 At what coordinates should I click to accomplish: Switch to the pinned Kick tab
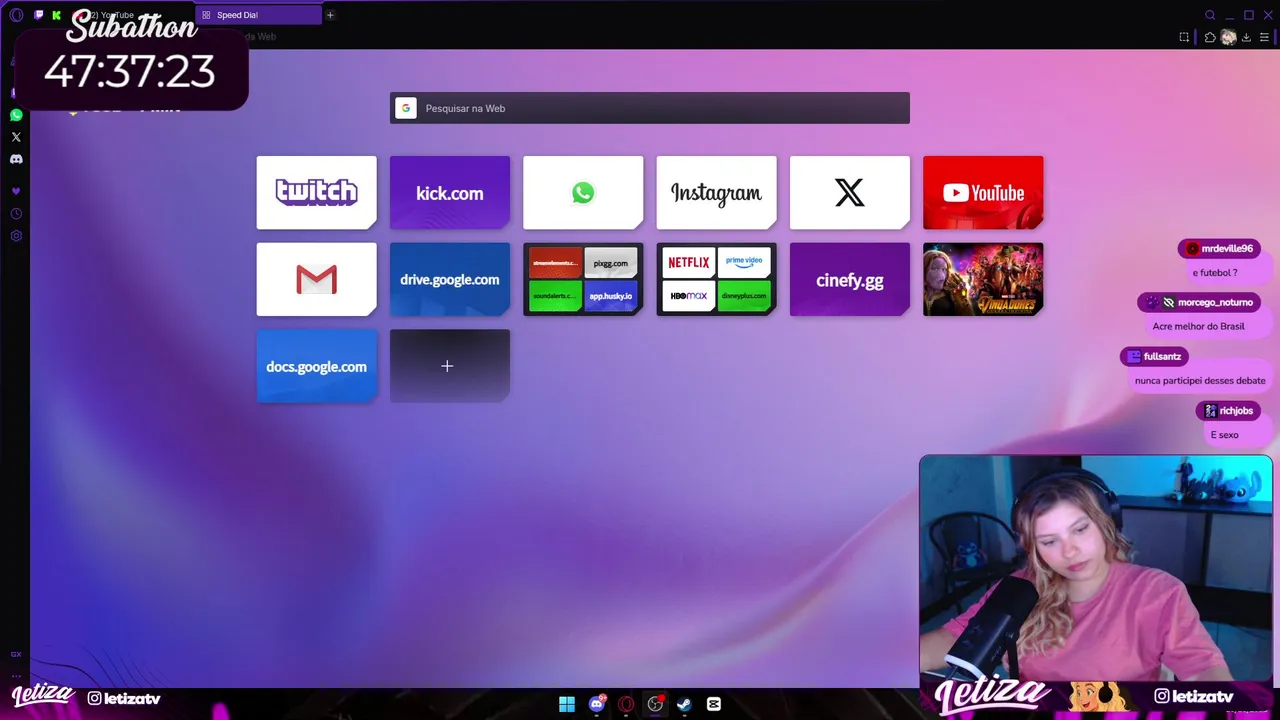click(56, 15)
